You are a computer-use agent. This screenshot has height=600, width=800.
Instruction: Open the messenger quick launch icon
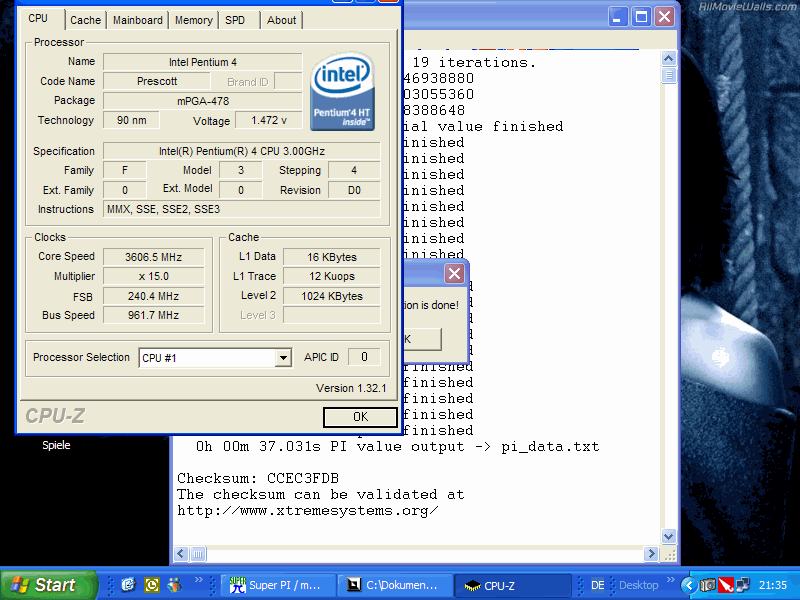[x=174, y=585]
